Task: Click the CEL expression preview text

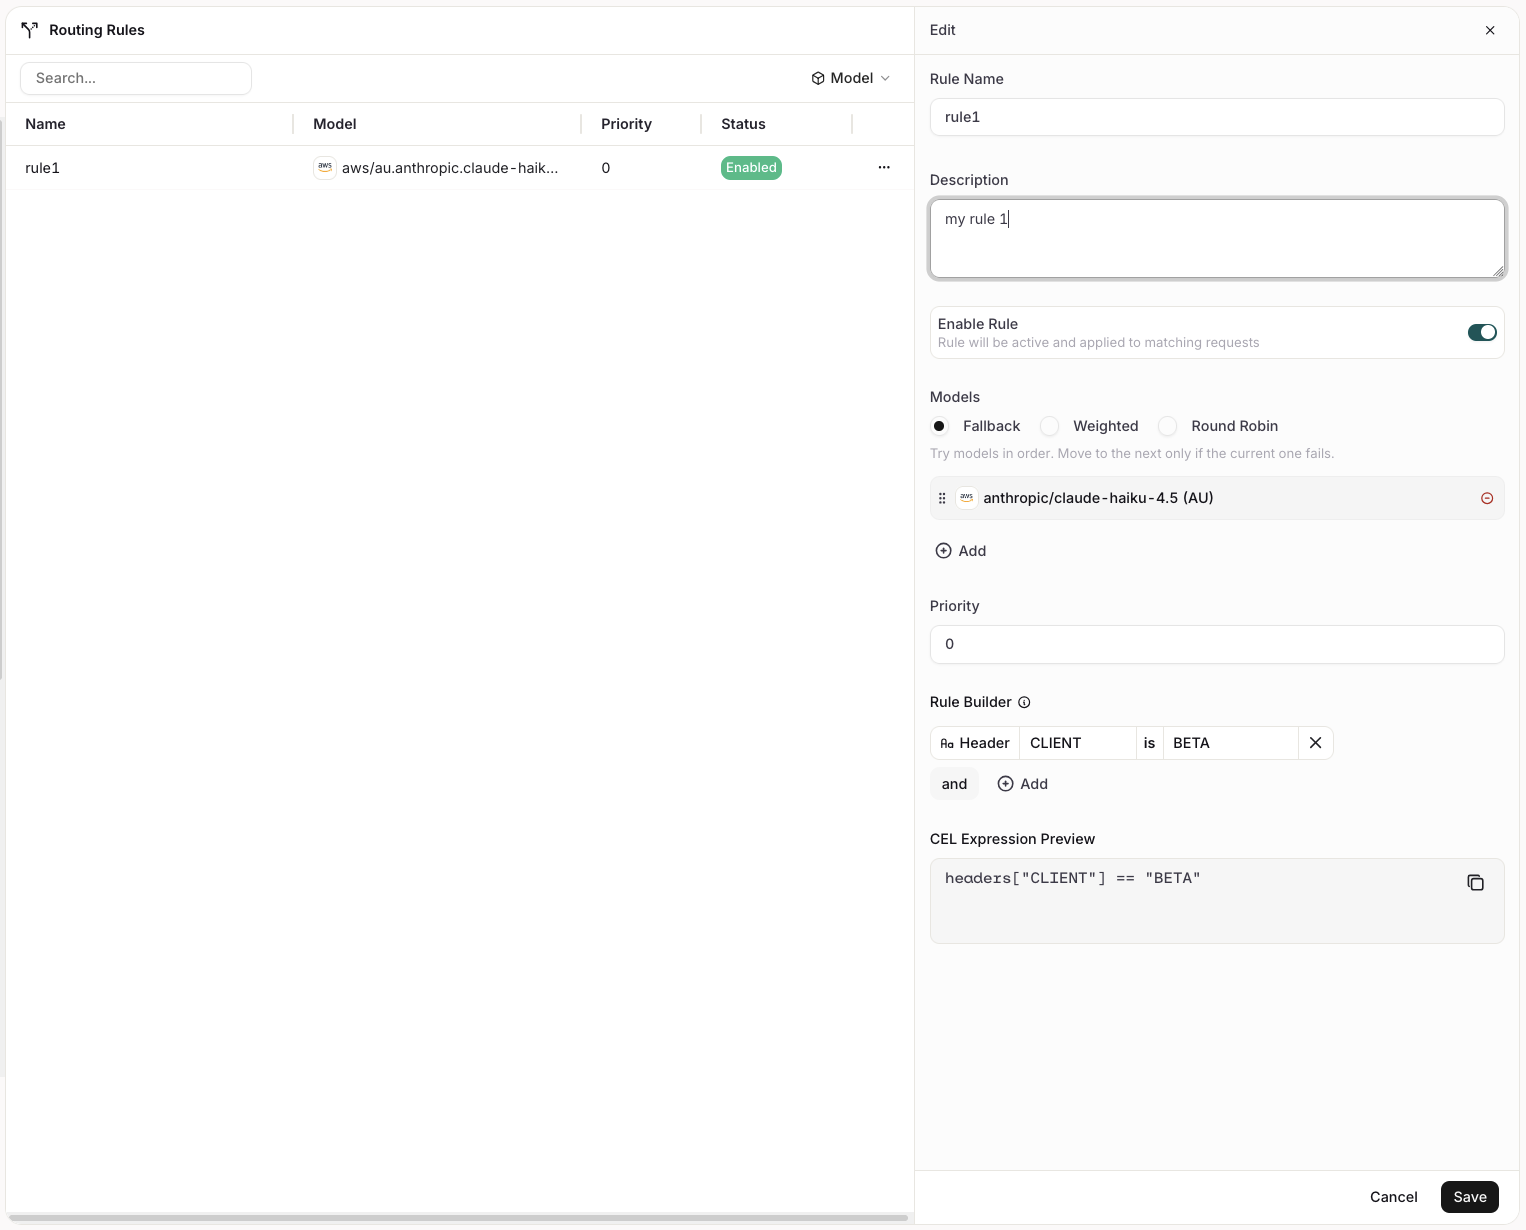Action: (1072, 878)
